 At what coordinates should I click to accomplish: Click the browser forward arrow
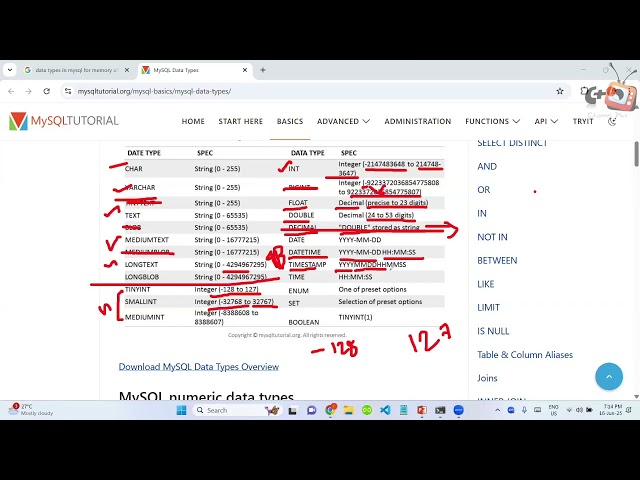pos(29,91)
